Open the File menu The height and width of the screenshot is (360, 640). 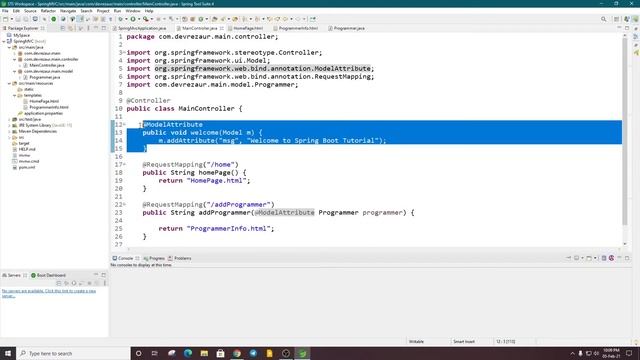point(5,11)
